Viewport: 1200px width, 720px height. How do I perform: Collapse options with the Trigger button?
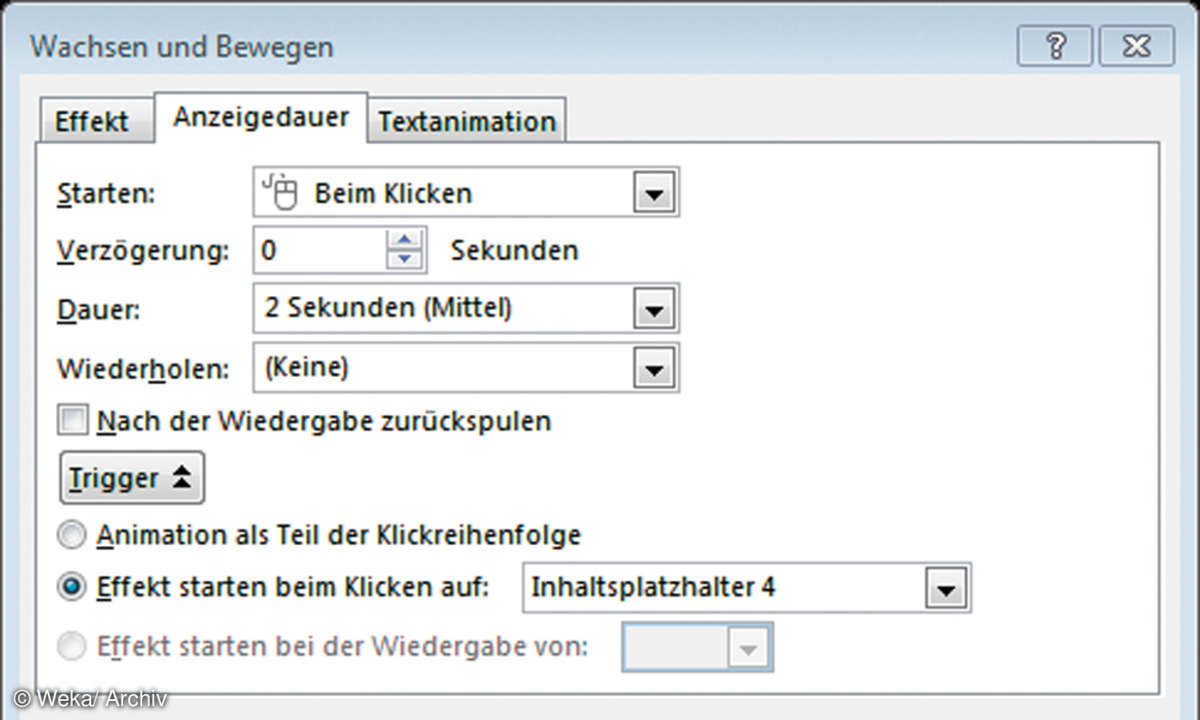(131, 479)
